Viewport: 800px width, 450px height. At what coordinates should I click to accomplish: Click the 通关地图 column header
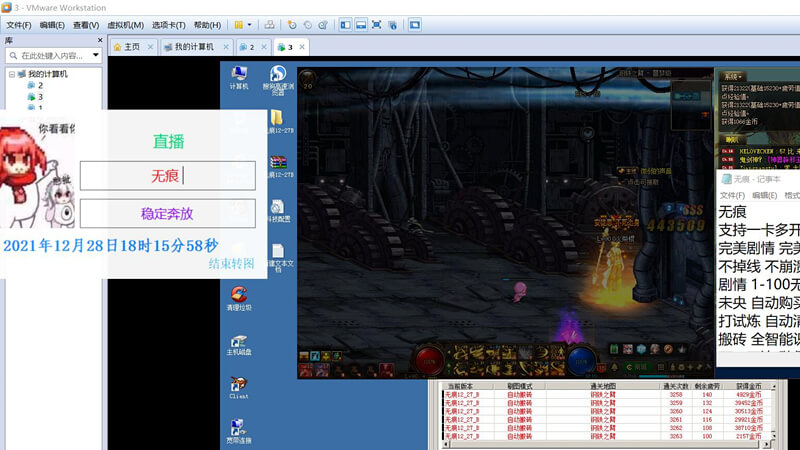coord(603,386)
